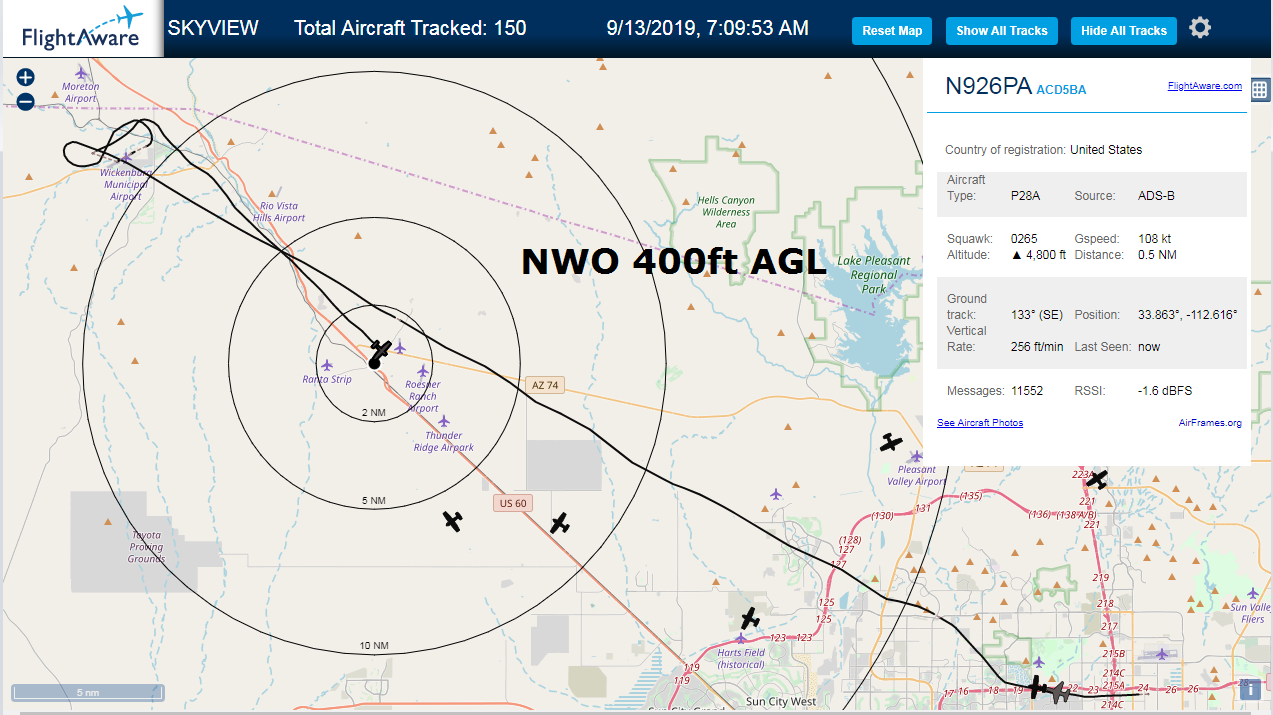Click the 5 nm map scale bar

click(88, 692)
